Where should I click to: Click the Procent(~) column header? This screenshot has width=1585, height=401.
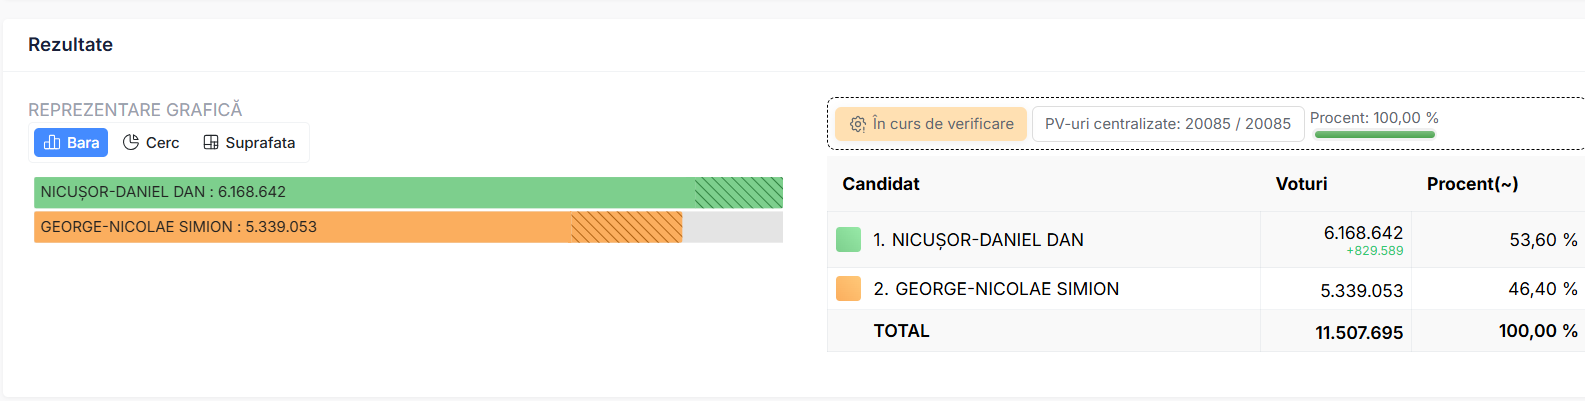tap(1472, 184)
